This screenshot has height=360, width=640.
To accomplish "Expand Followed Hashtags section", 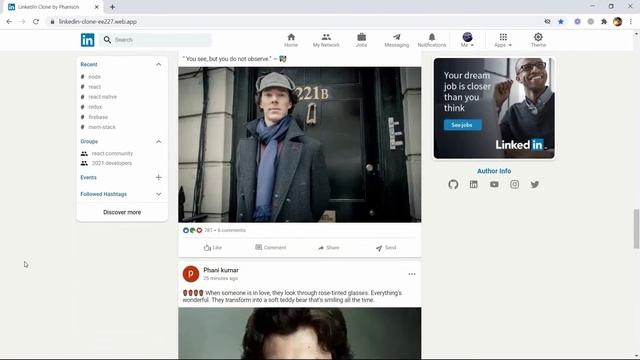I will 158,194.
